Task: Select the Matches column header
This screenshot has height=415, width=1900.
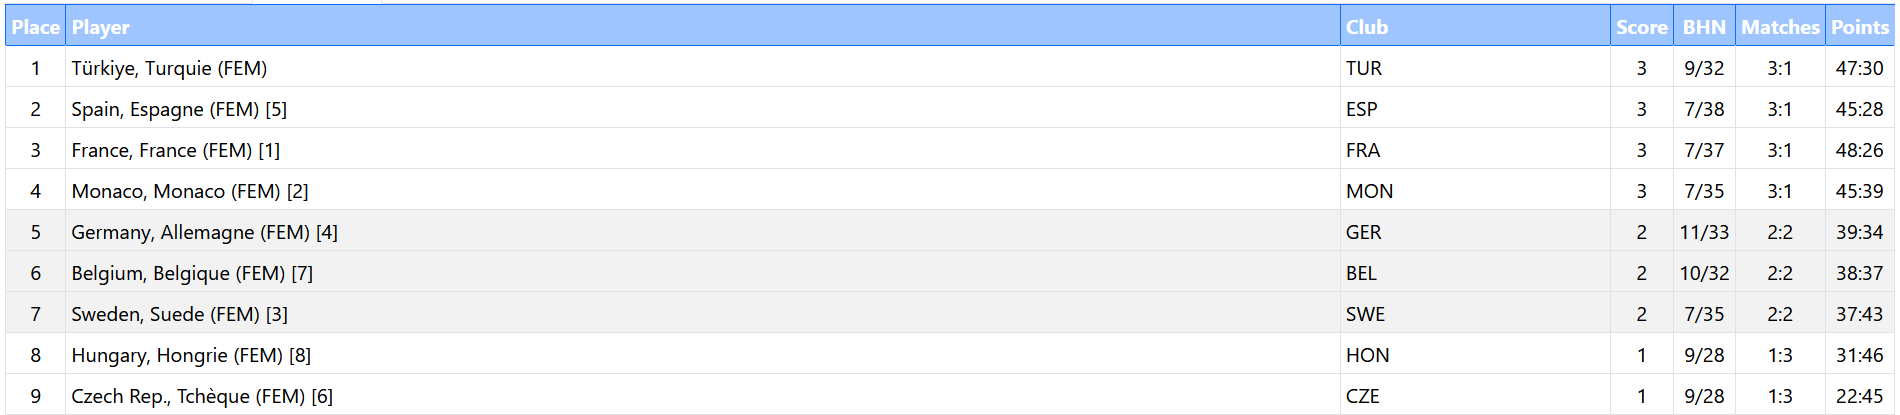Action: [x=1780, y=27]
